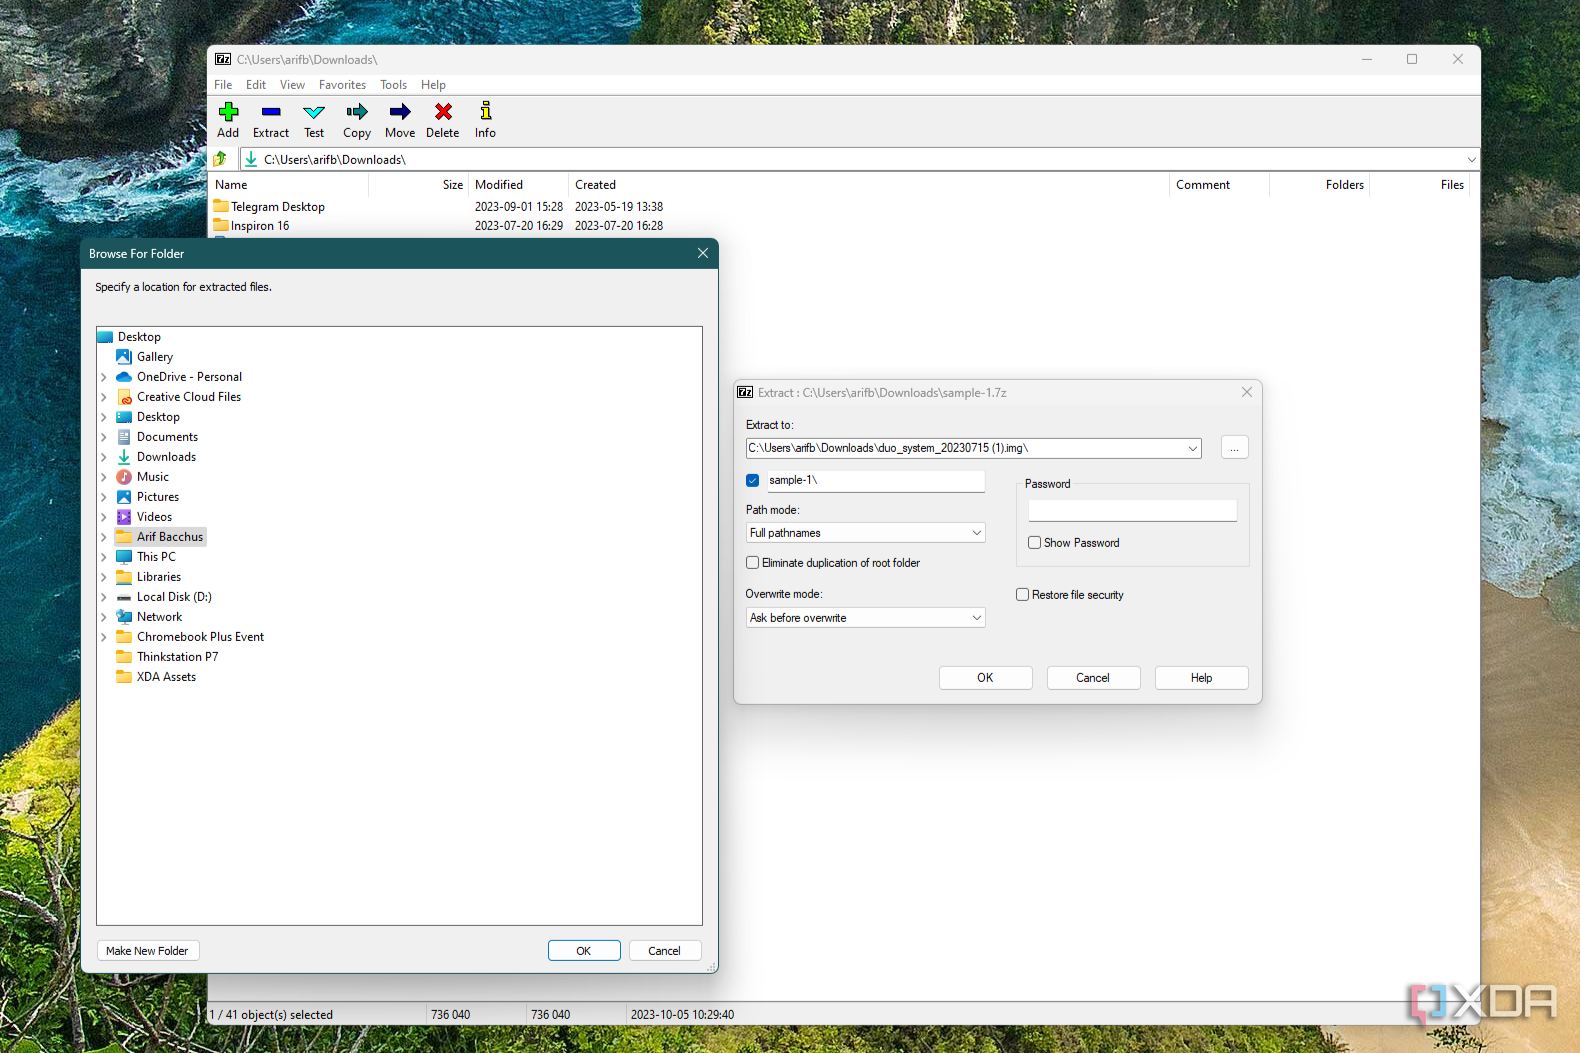The image size is (1580, 1053).
Task: Open the Extract to path dropdown
Action: pyautogui.click(x=1193, y=449)
